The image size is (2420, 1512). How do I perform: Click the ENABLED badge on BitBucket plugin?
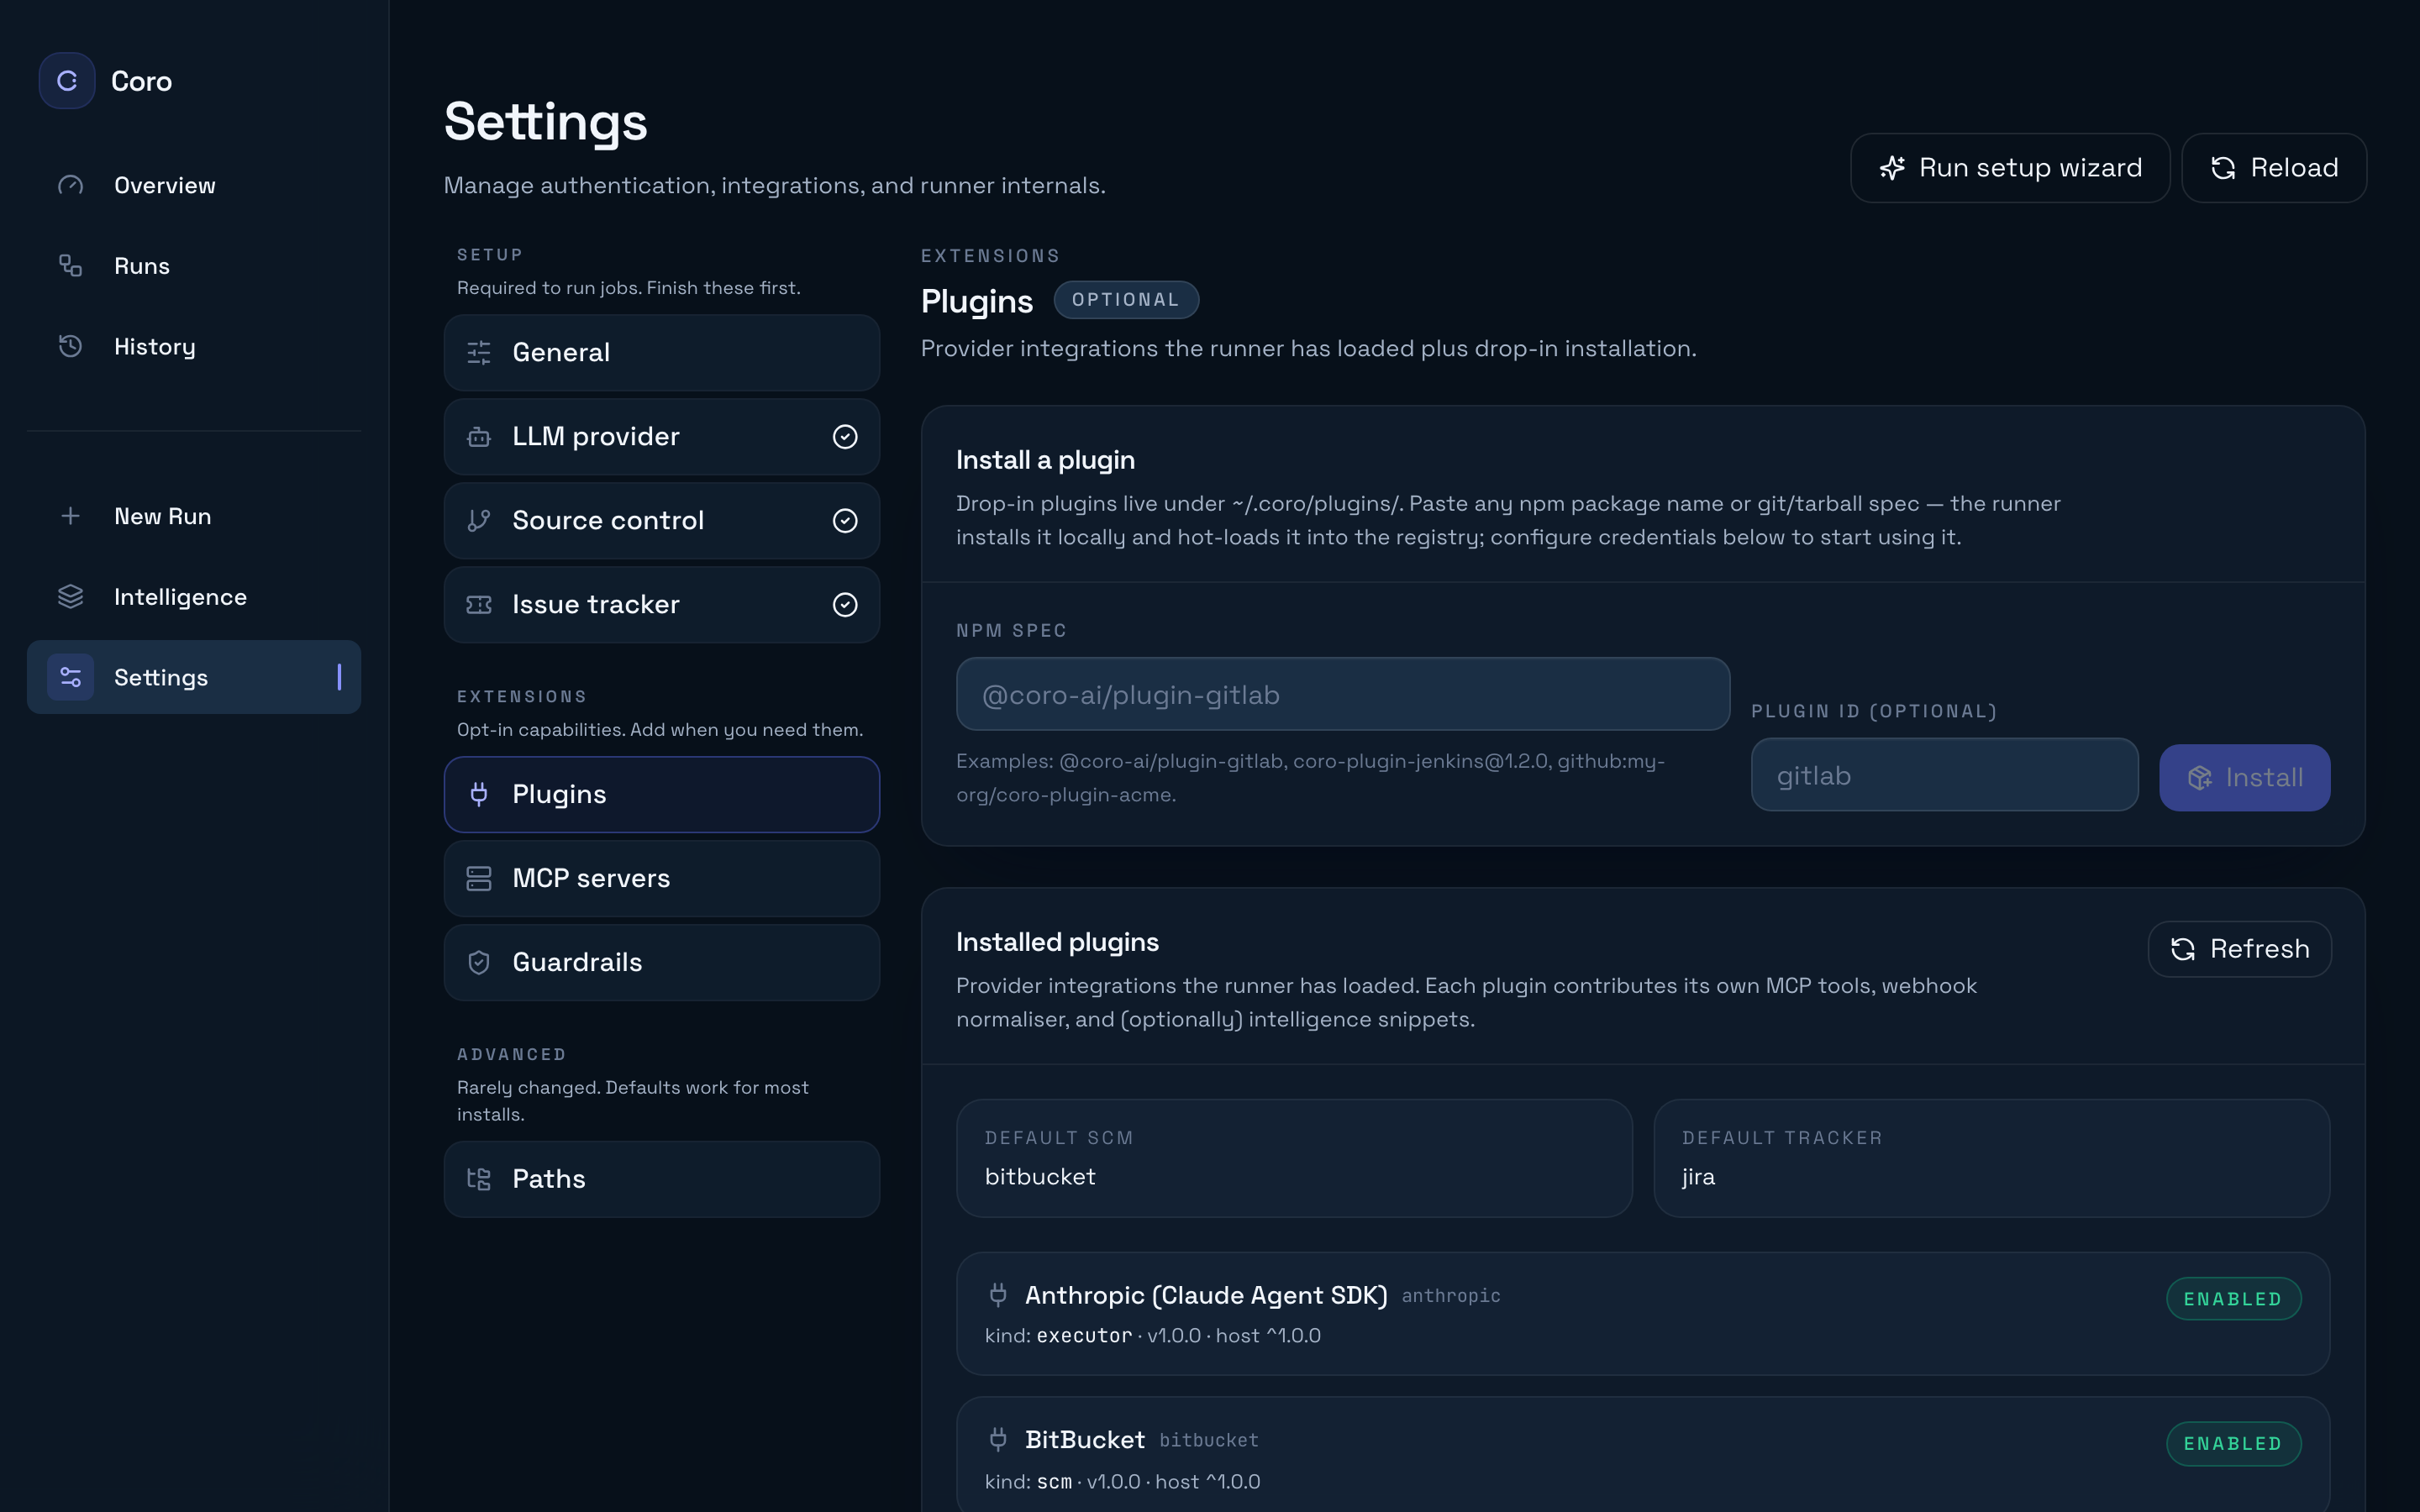pyautogui.click(x=2234, y=1444)
